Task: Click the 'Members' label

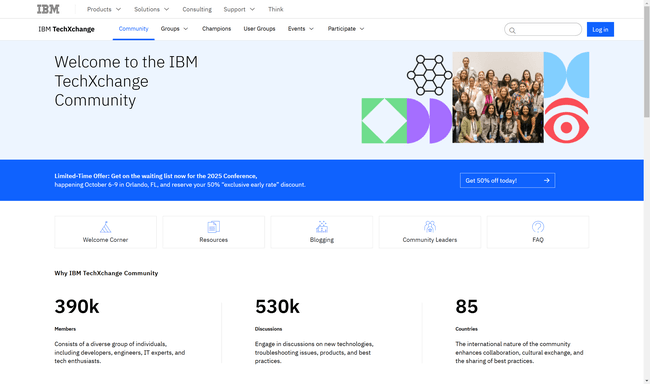Action: pos(65,329)
